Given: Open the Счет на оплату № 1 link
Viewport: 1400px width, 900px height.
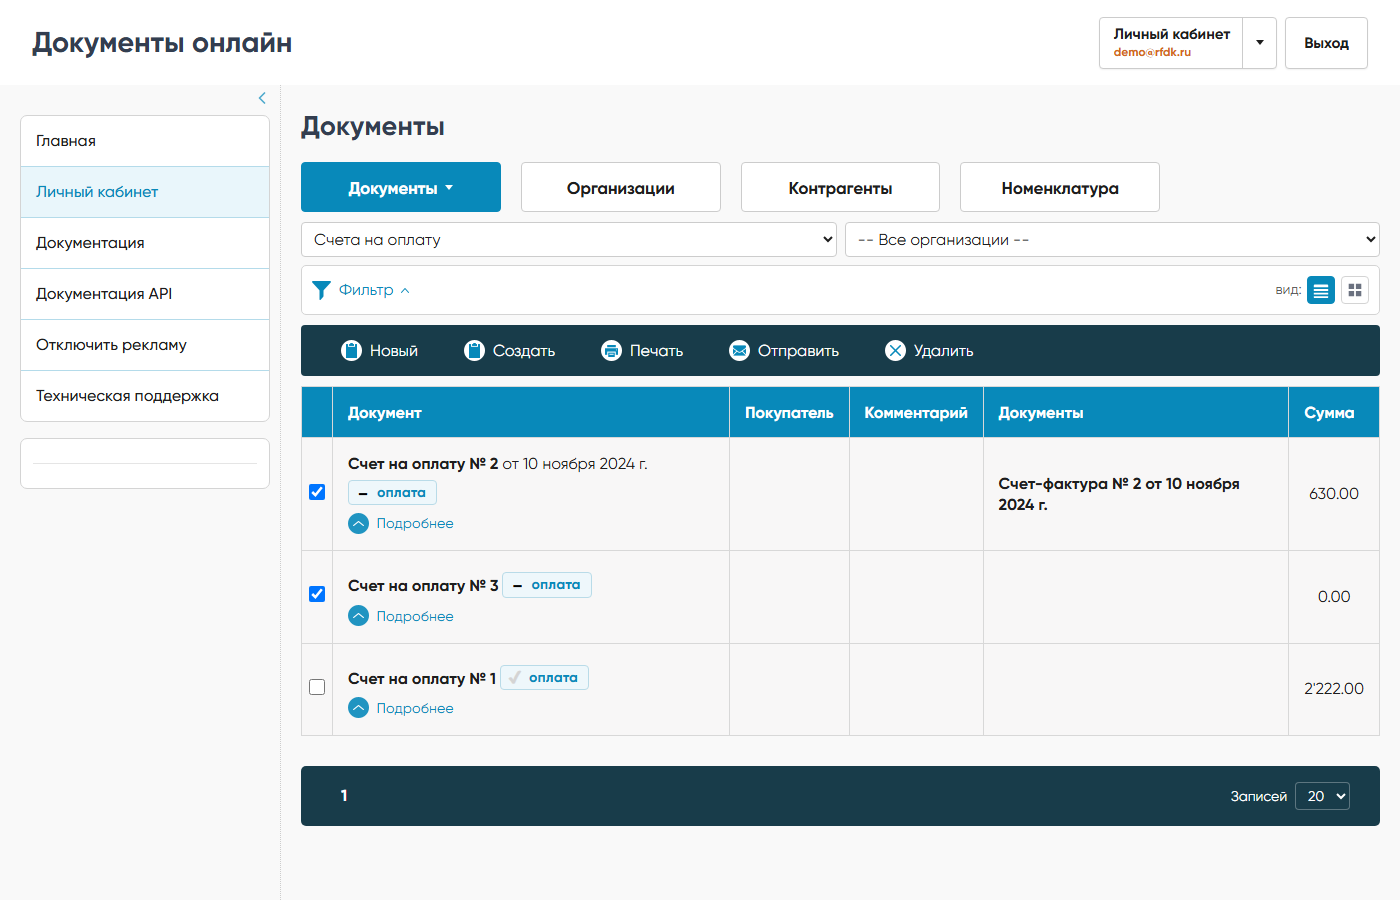Looking at the screenshot, I should (422, 678).
